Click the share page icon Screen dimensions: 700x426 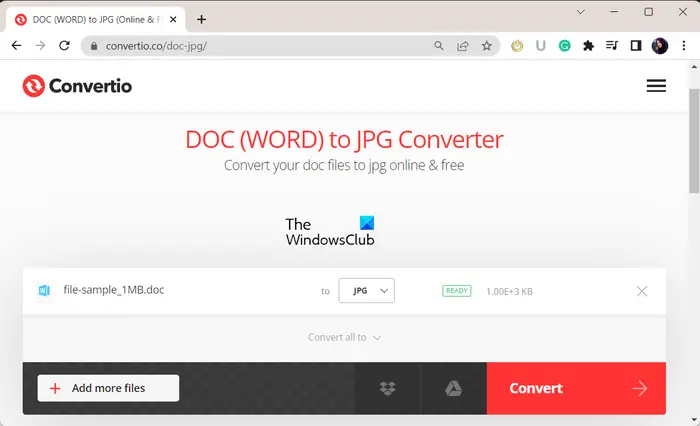tap(462, 46)
